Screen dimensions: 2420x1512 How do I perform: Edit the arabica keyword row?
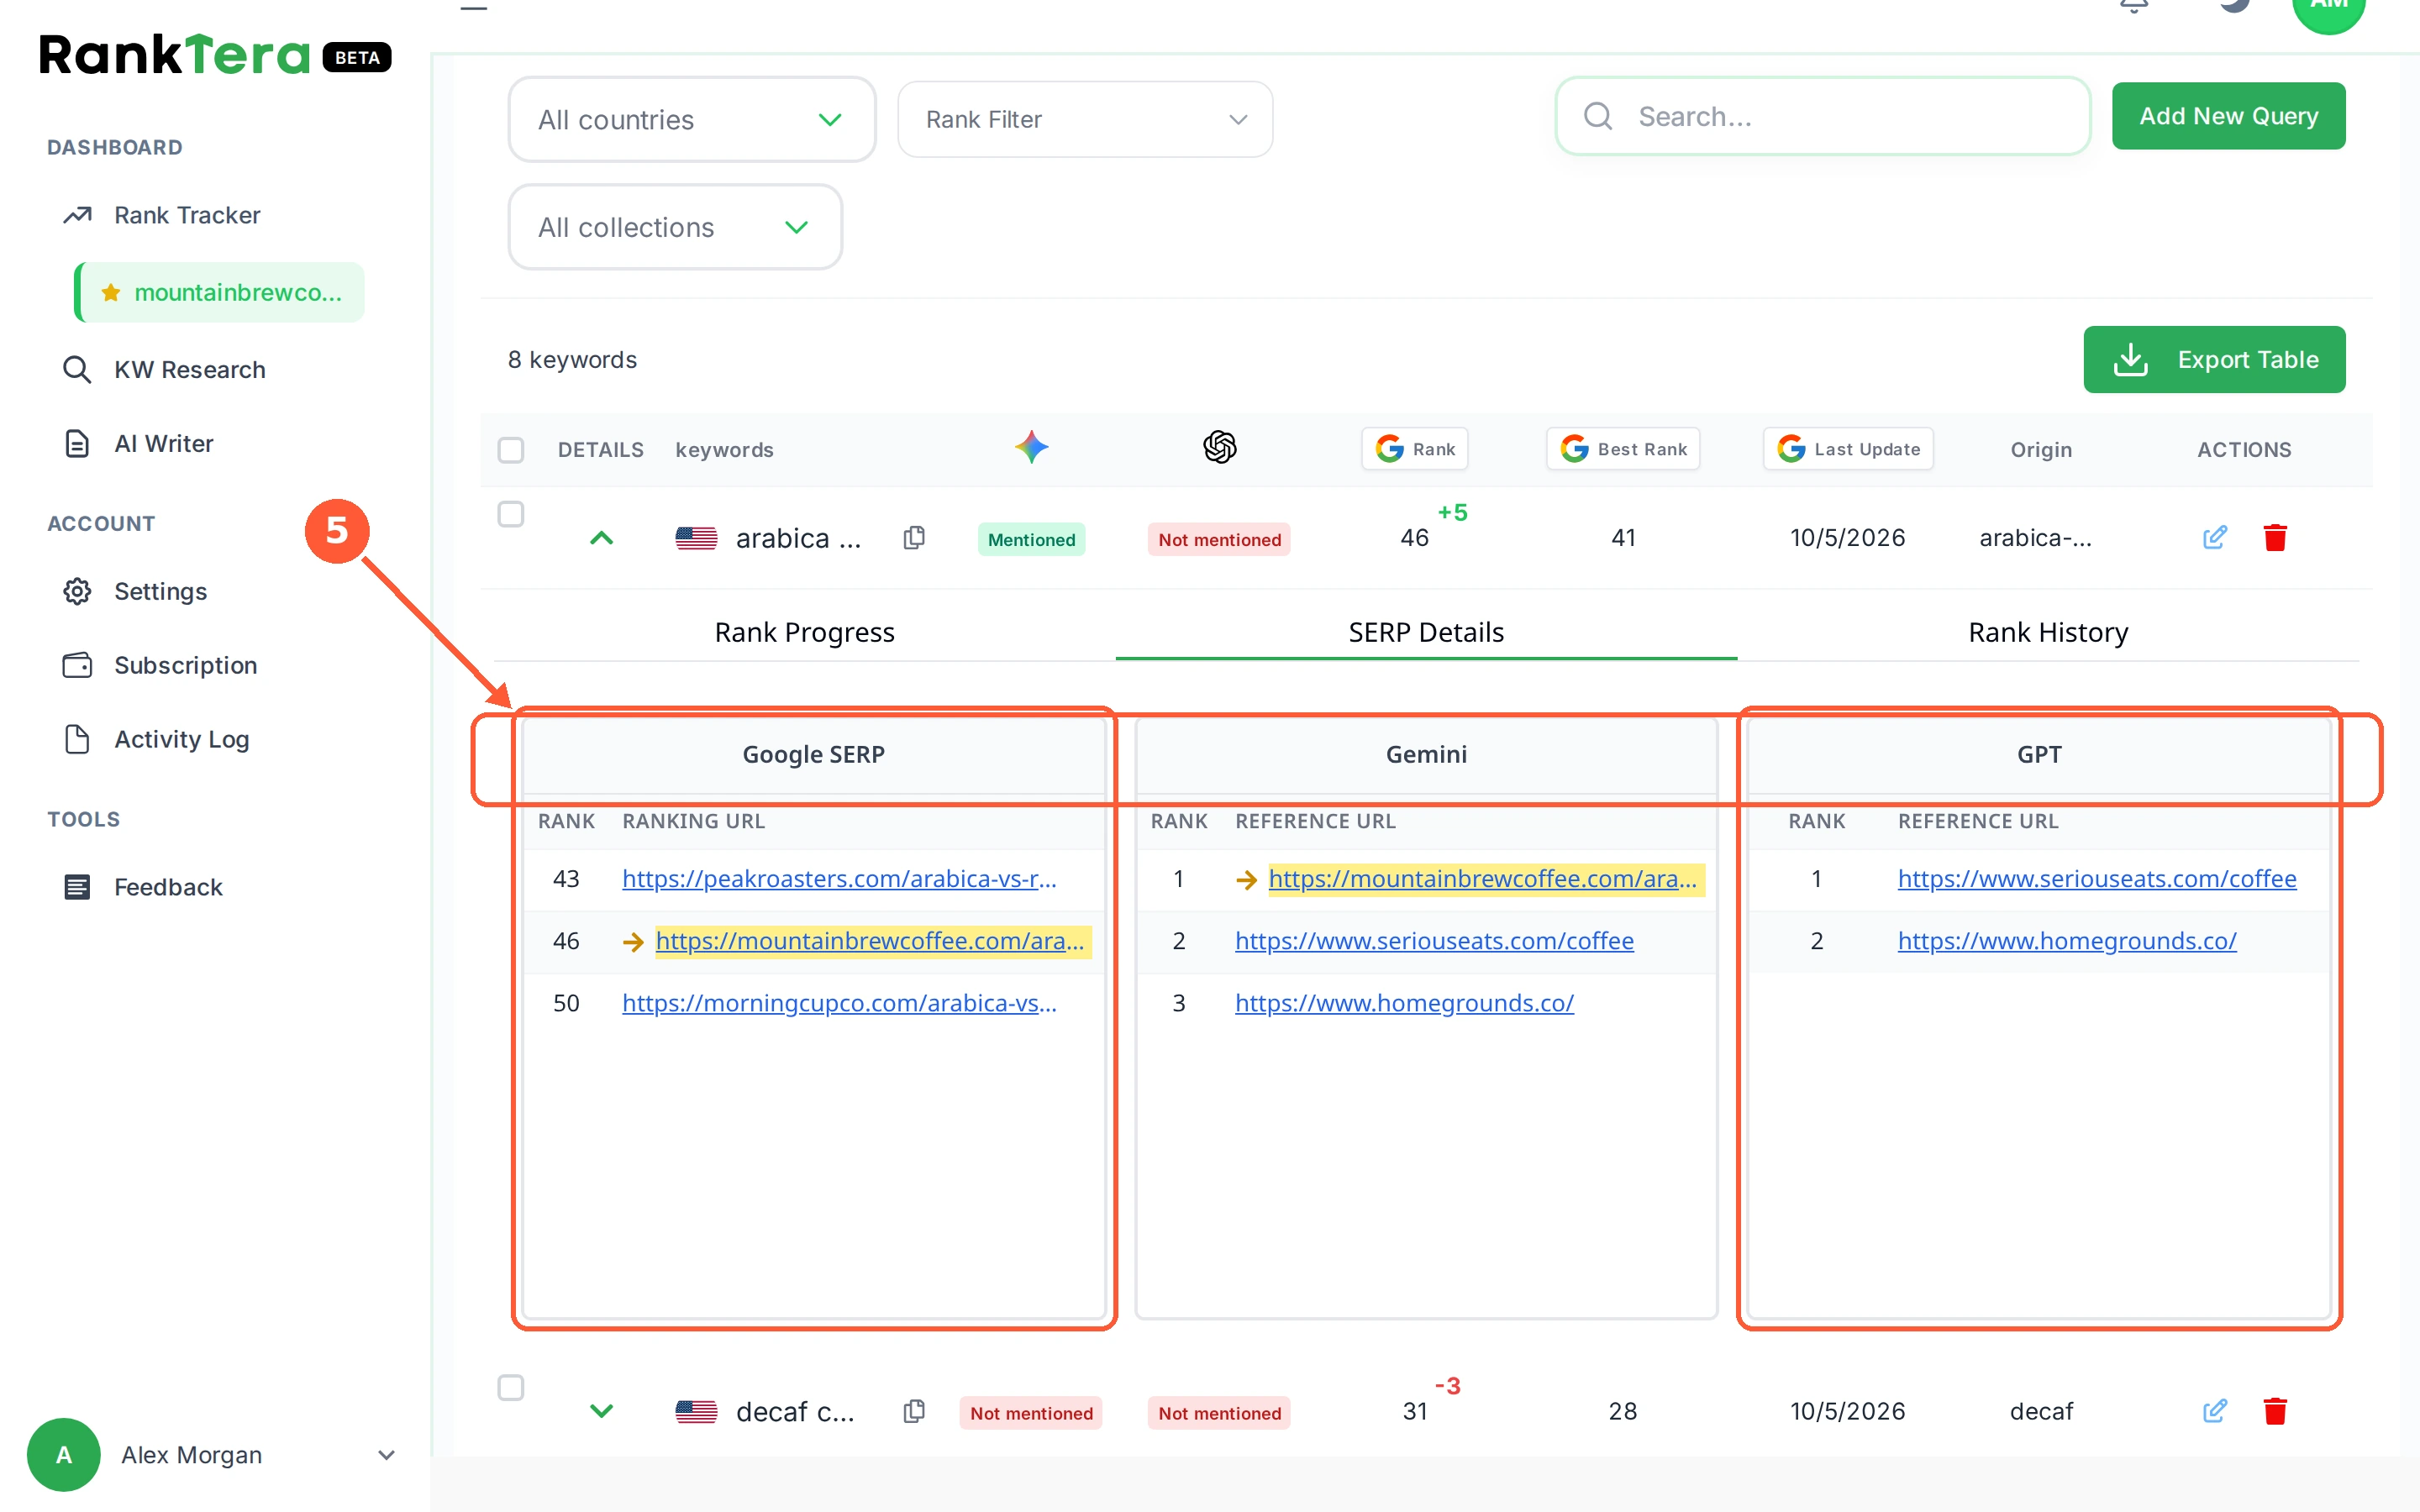[2214, 538]
